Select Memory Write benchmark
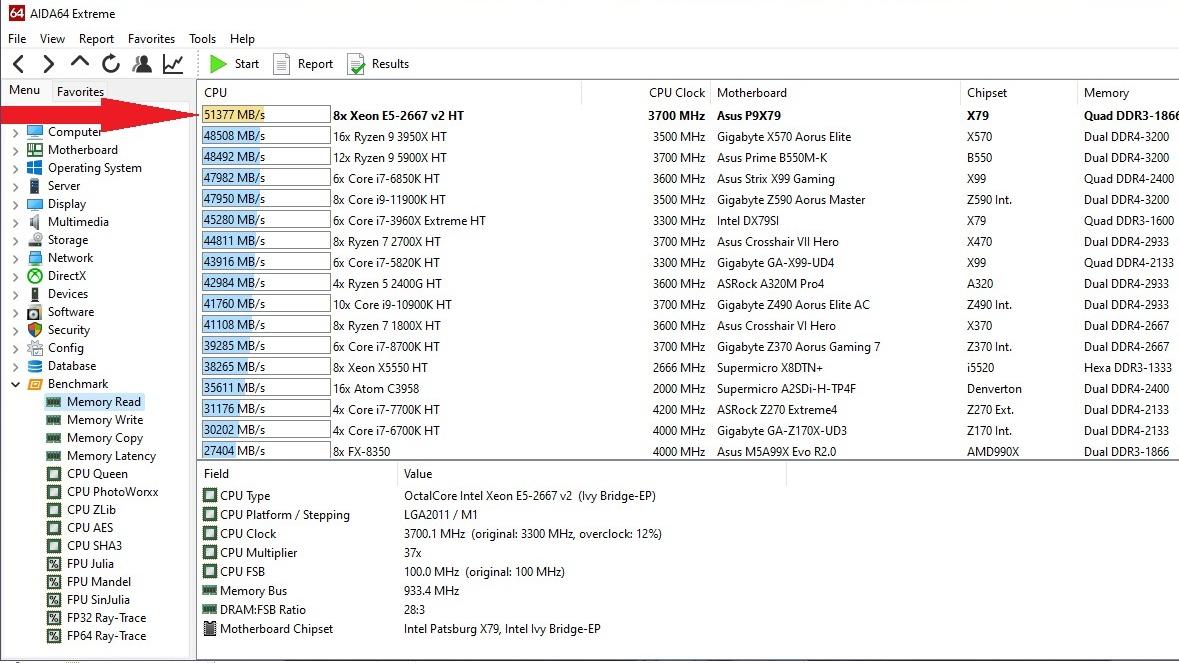The width and height of the screenshot is (1179, 663). click(x=105, y=419)
